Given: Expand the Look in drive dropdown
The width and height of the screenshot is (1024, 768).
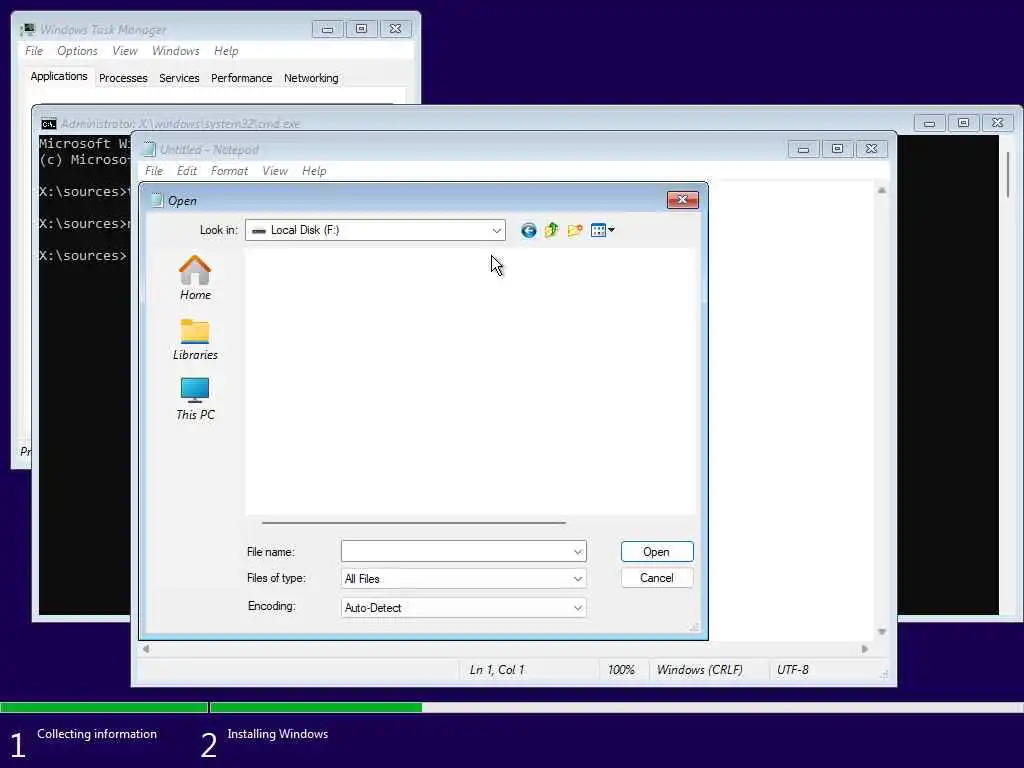Looking at the screenshot, I should click(496, 230).
